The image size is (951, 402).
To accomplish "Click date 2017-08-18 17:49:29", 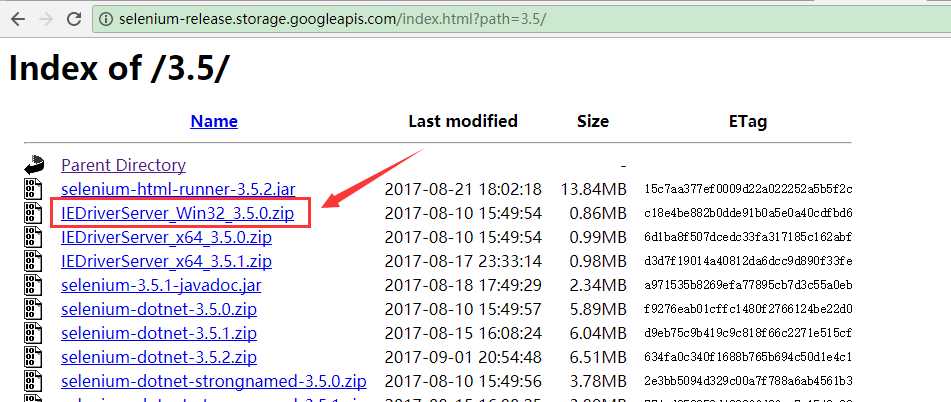I will pos(463,286).
